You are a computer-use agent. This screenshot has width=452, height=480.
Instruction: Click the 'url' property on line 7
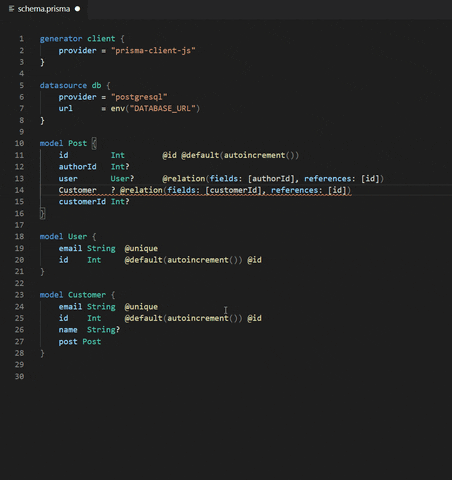tap(66, 109)
